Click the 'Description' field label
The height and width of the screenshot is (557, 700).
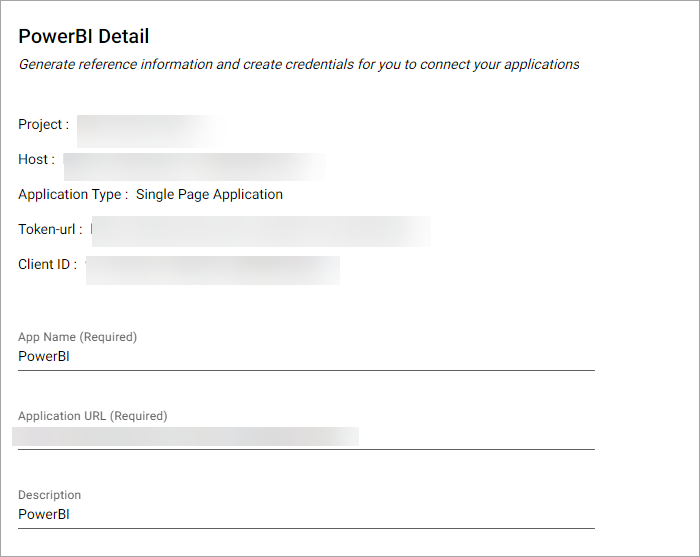click(x=50, y=495)
